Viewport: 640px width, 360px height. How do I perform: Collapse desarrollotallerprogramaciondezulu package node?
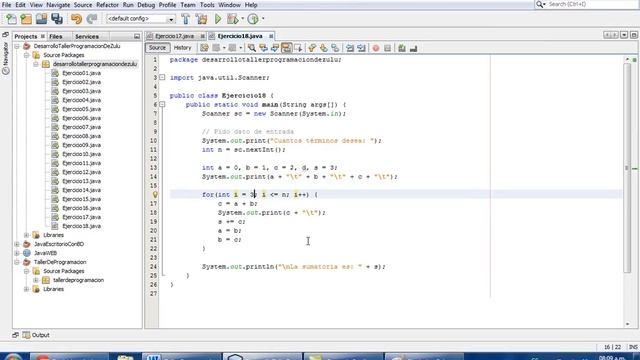[x=36, y=64]
